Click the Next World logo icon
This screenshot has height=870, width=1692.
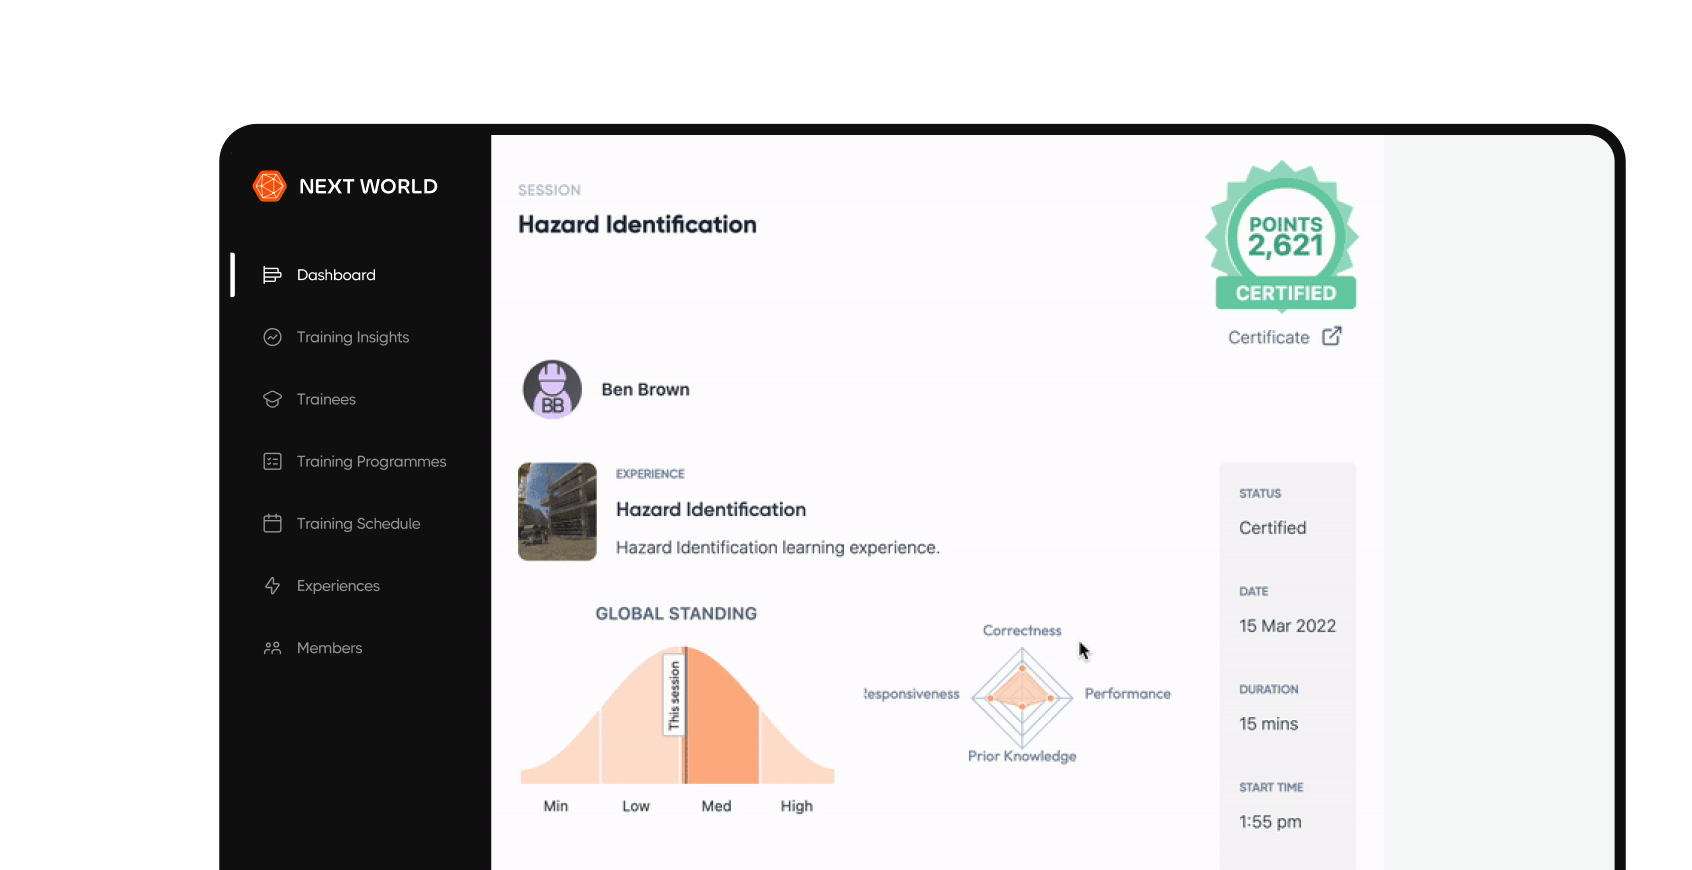(269, 186)
